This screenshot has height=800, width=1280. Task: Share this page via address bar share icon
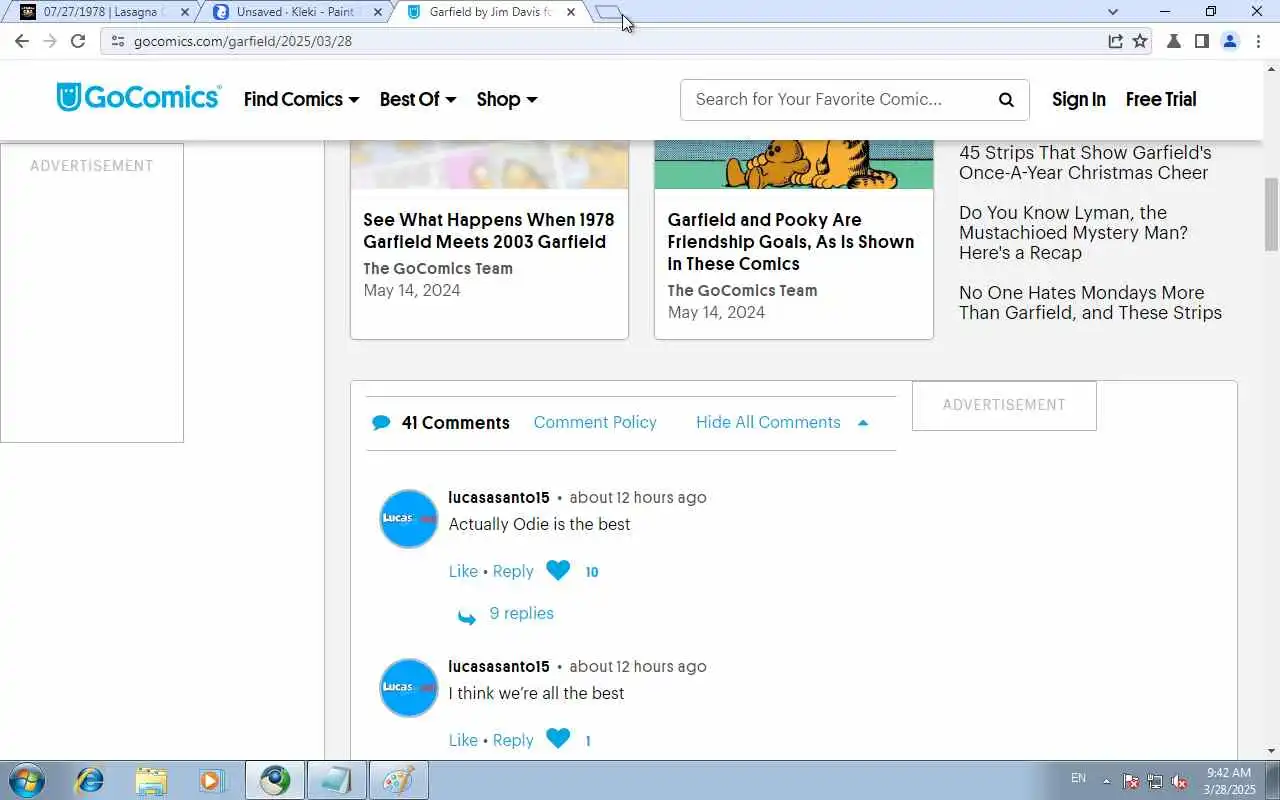click(x=1115, y=41)
